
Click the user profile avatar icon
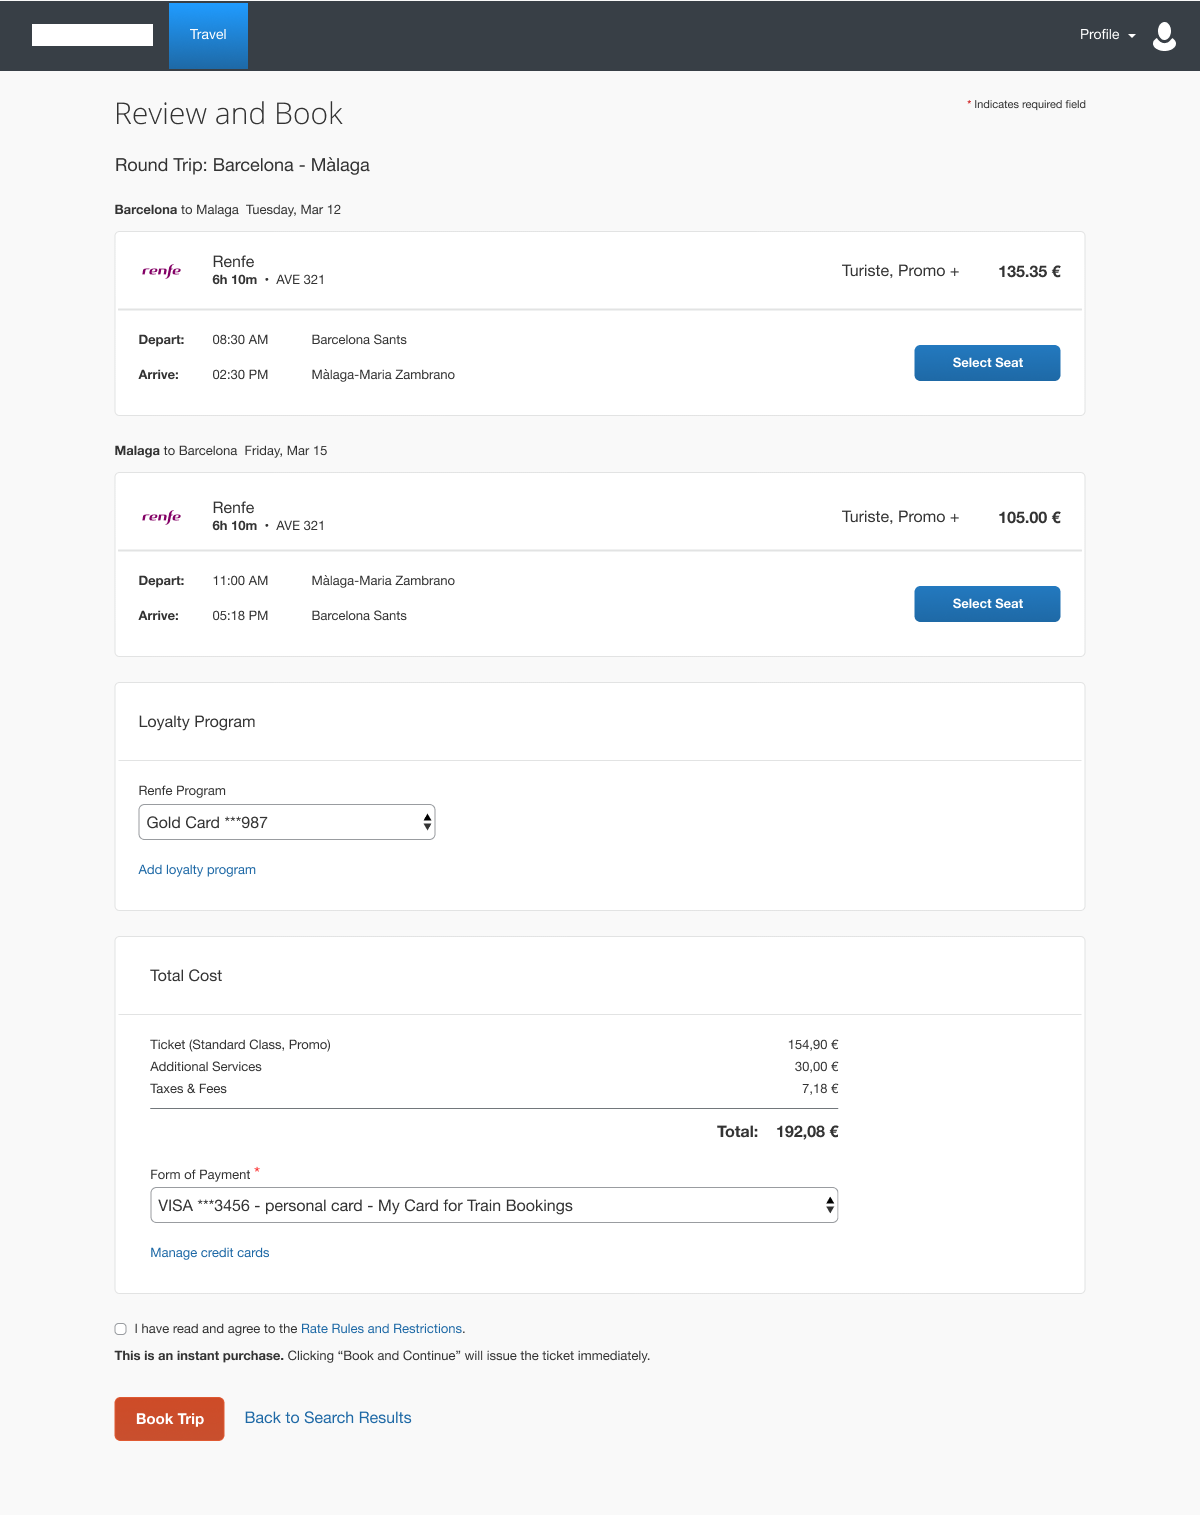click(x=1164, y=36)
